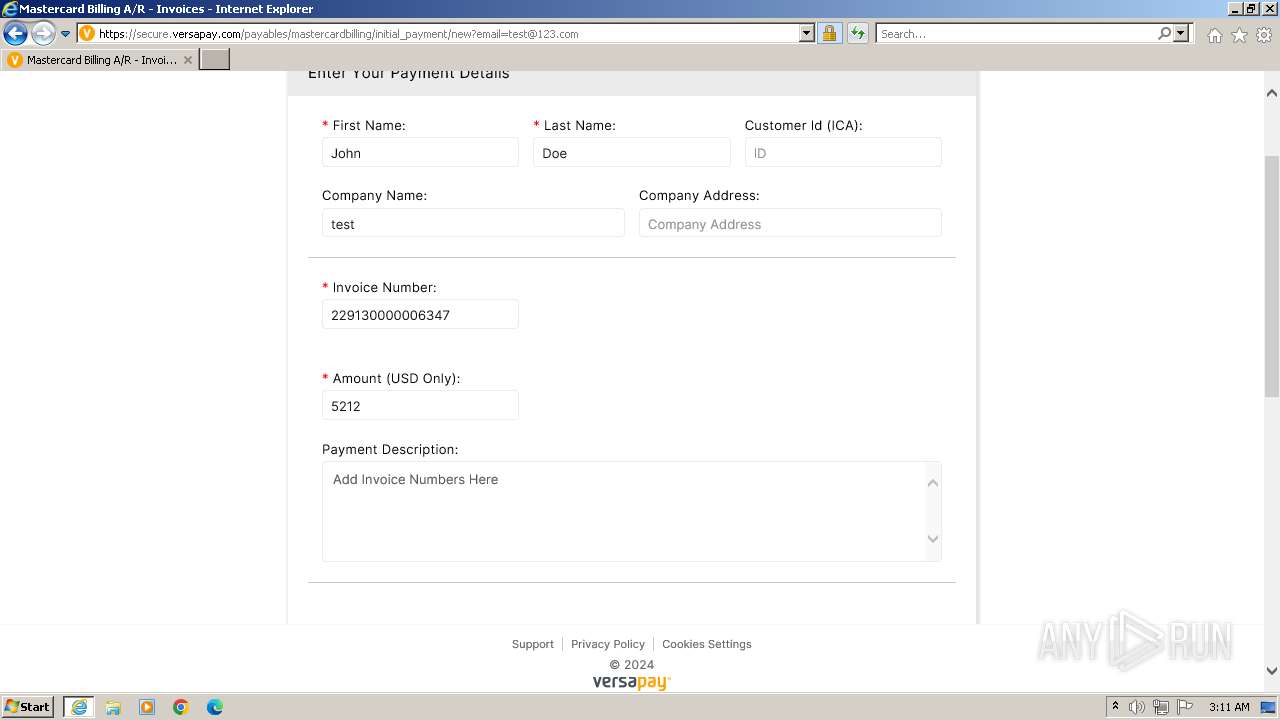Click the Payment Description text area
1280x720 pixels.
(x=632, y=511)
